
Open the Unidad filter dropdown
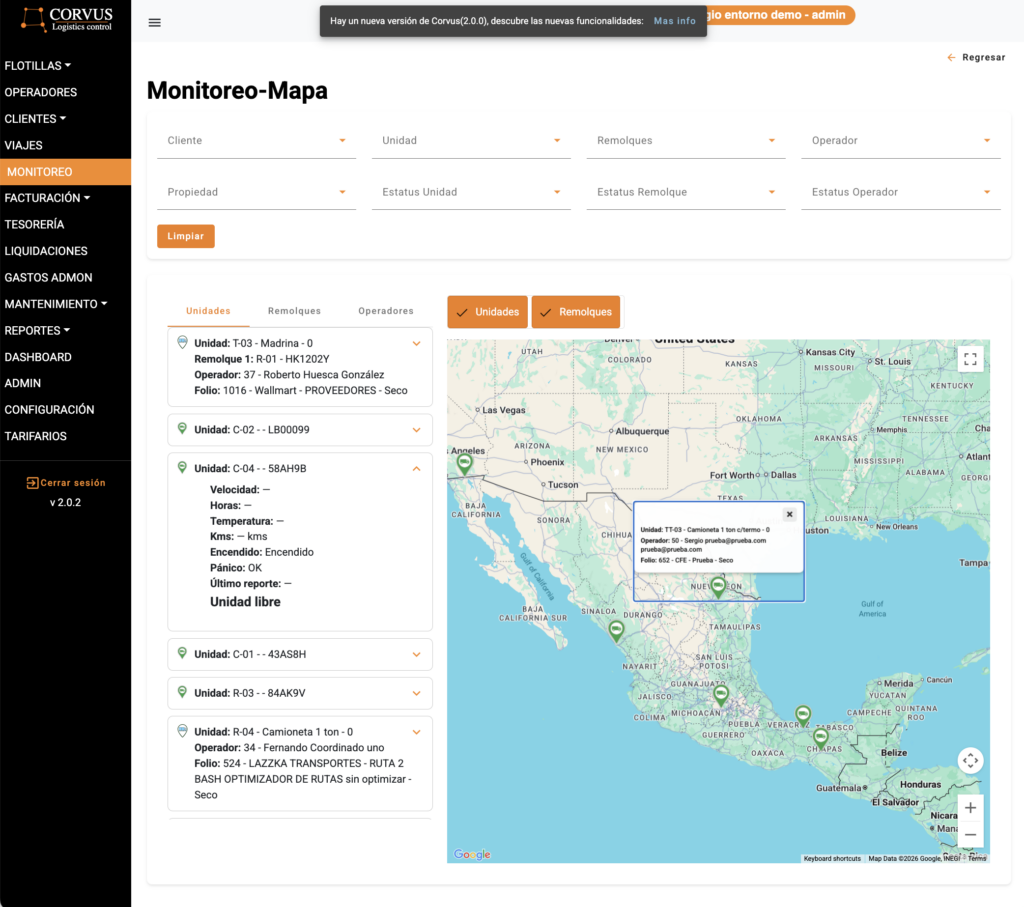coord(471,140)
